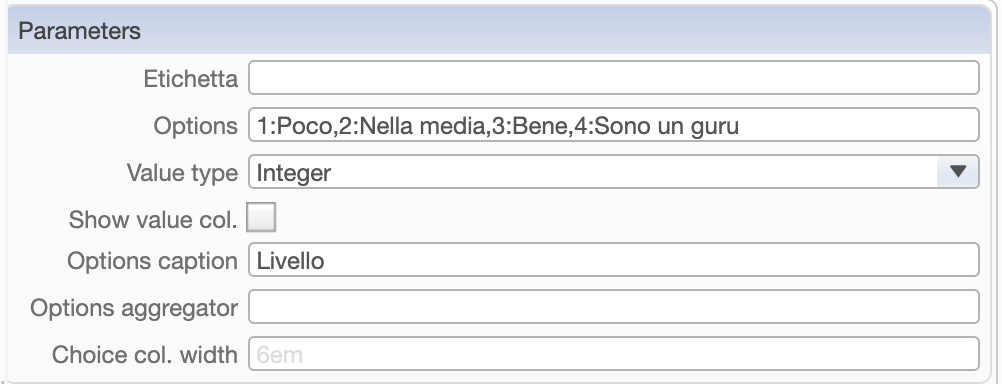Place cursor on 'Sono un guru' text

click(x=666, y=126)
